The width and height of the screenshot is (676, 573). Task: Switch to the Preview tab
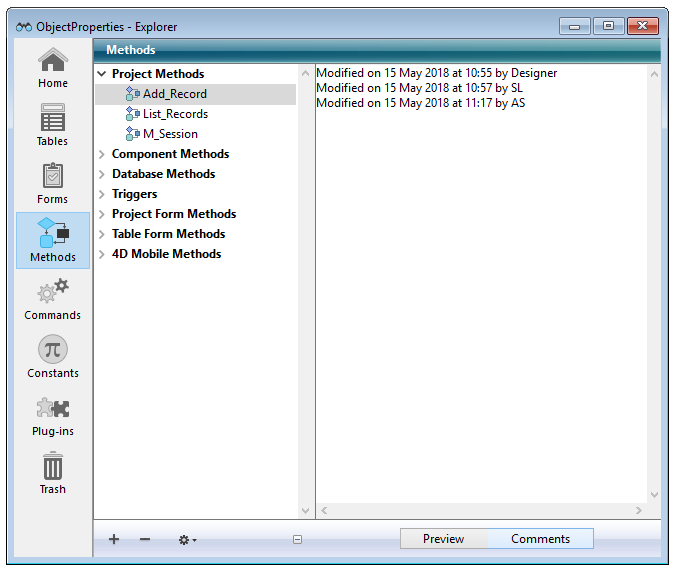tap(444, 539)
